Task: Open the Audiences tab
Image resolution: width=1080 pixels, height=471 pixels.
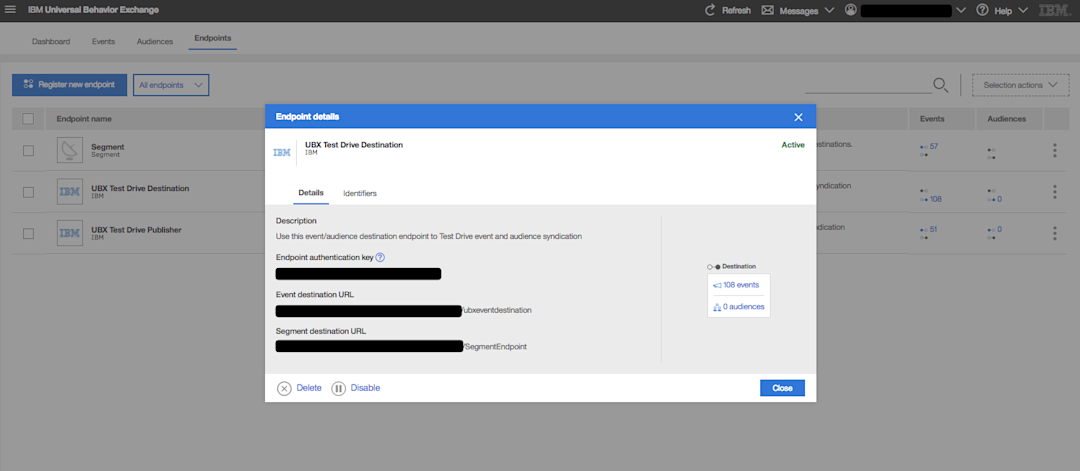Action: (155, 41)
